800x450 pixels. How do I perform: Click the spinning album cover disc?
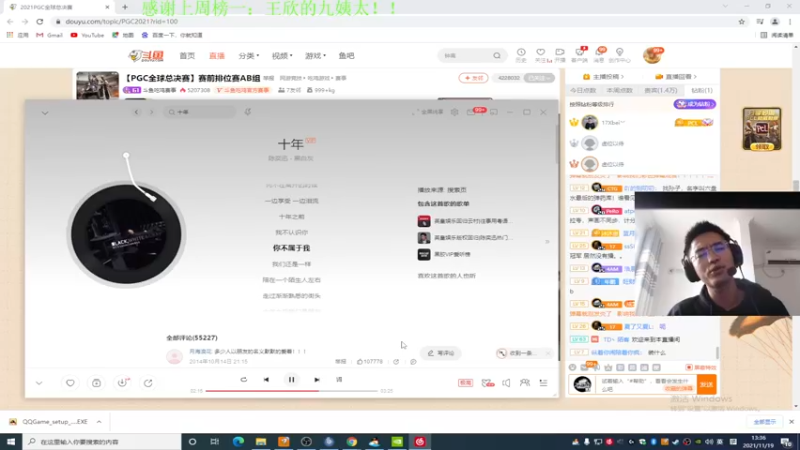(x=126, y=234)
